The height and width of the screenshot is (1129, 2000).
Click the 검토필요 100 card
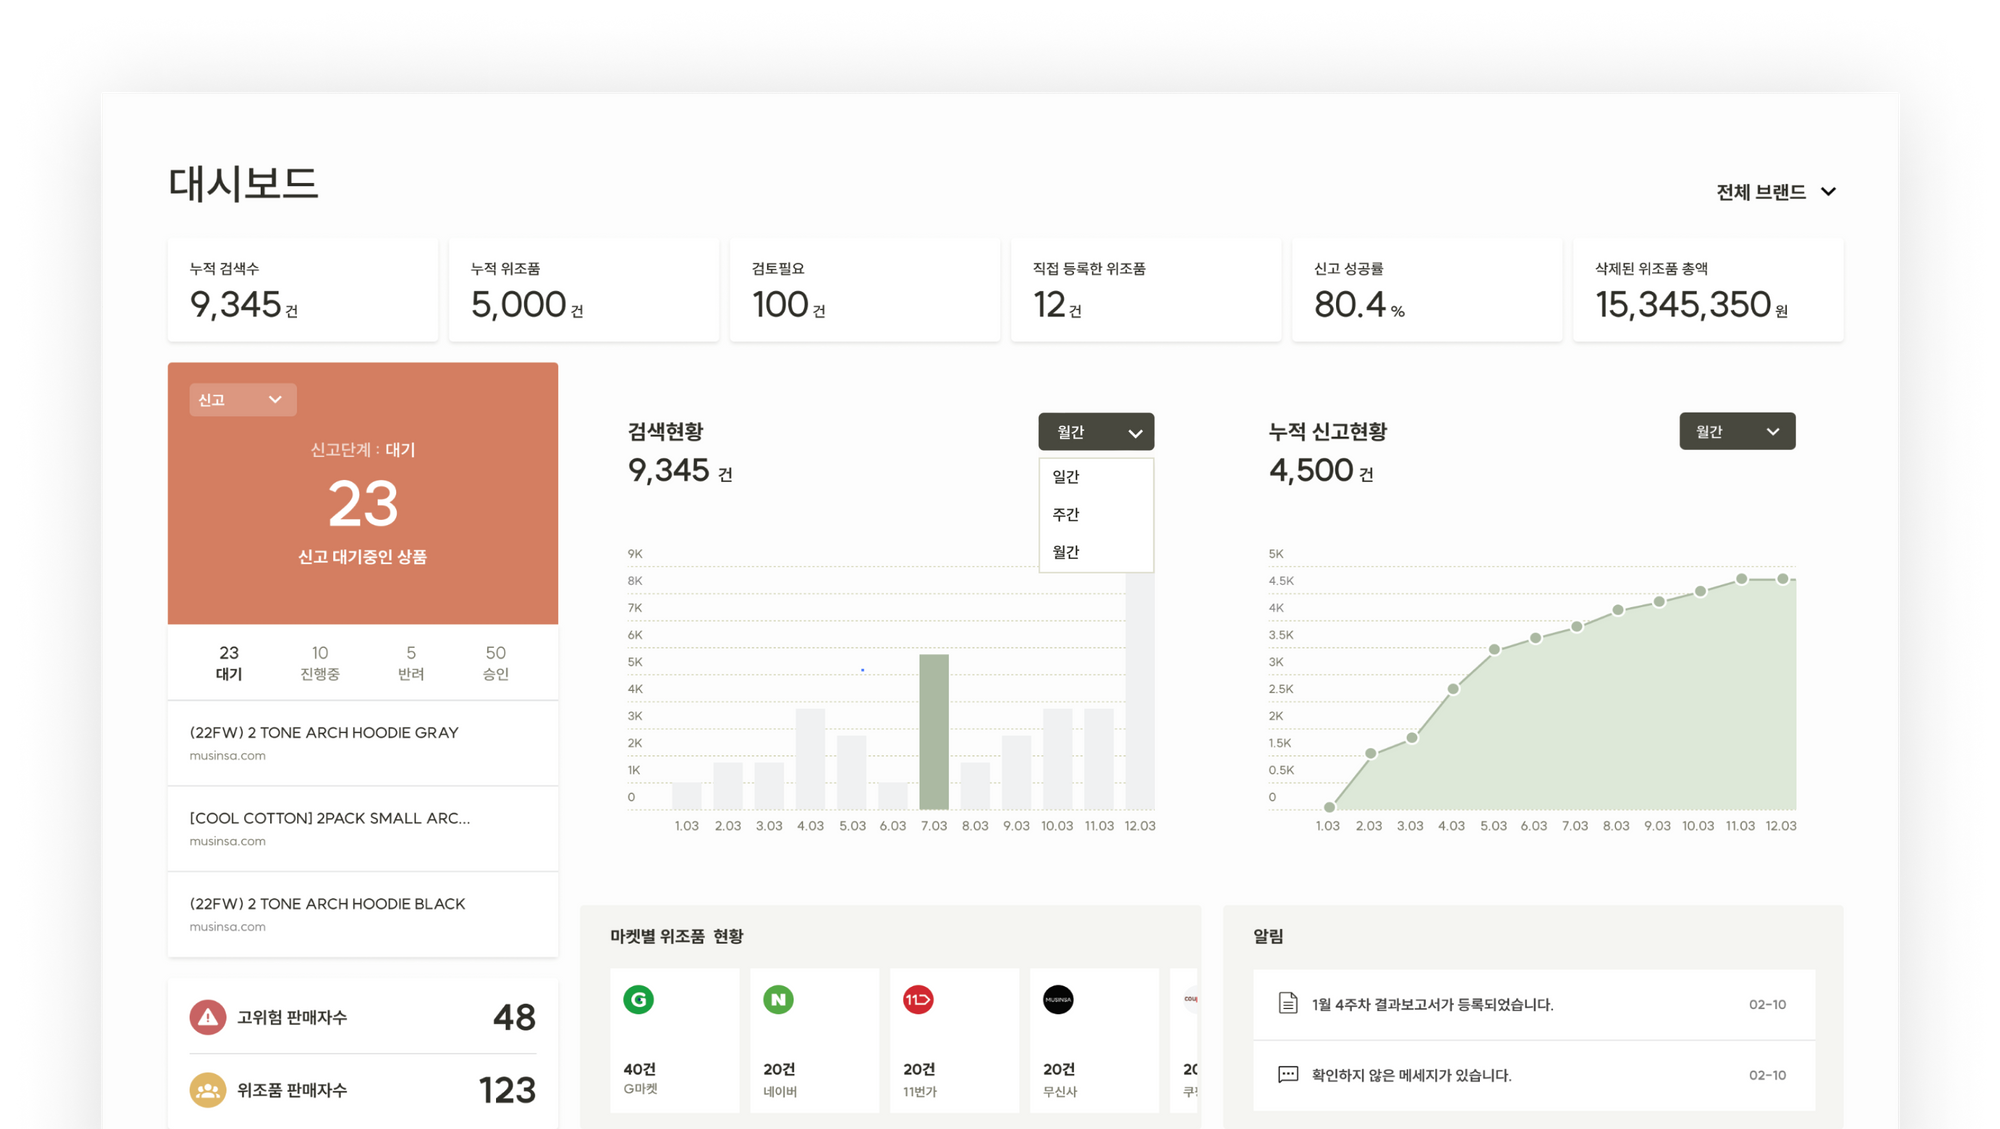(865, 290)
